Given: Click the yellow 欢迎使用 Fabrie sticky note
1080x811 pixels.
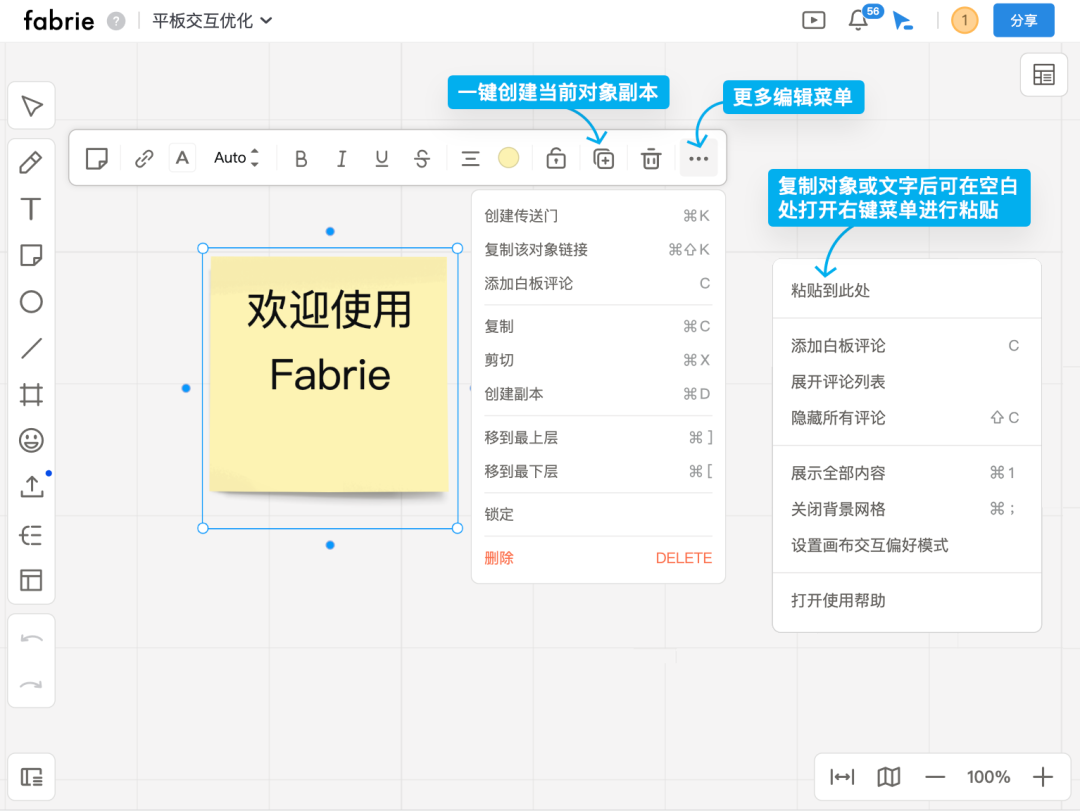Looking at the screenshot, I should (x=329, y=375).
